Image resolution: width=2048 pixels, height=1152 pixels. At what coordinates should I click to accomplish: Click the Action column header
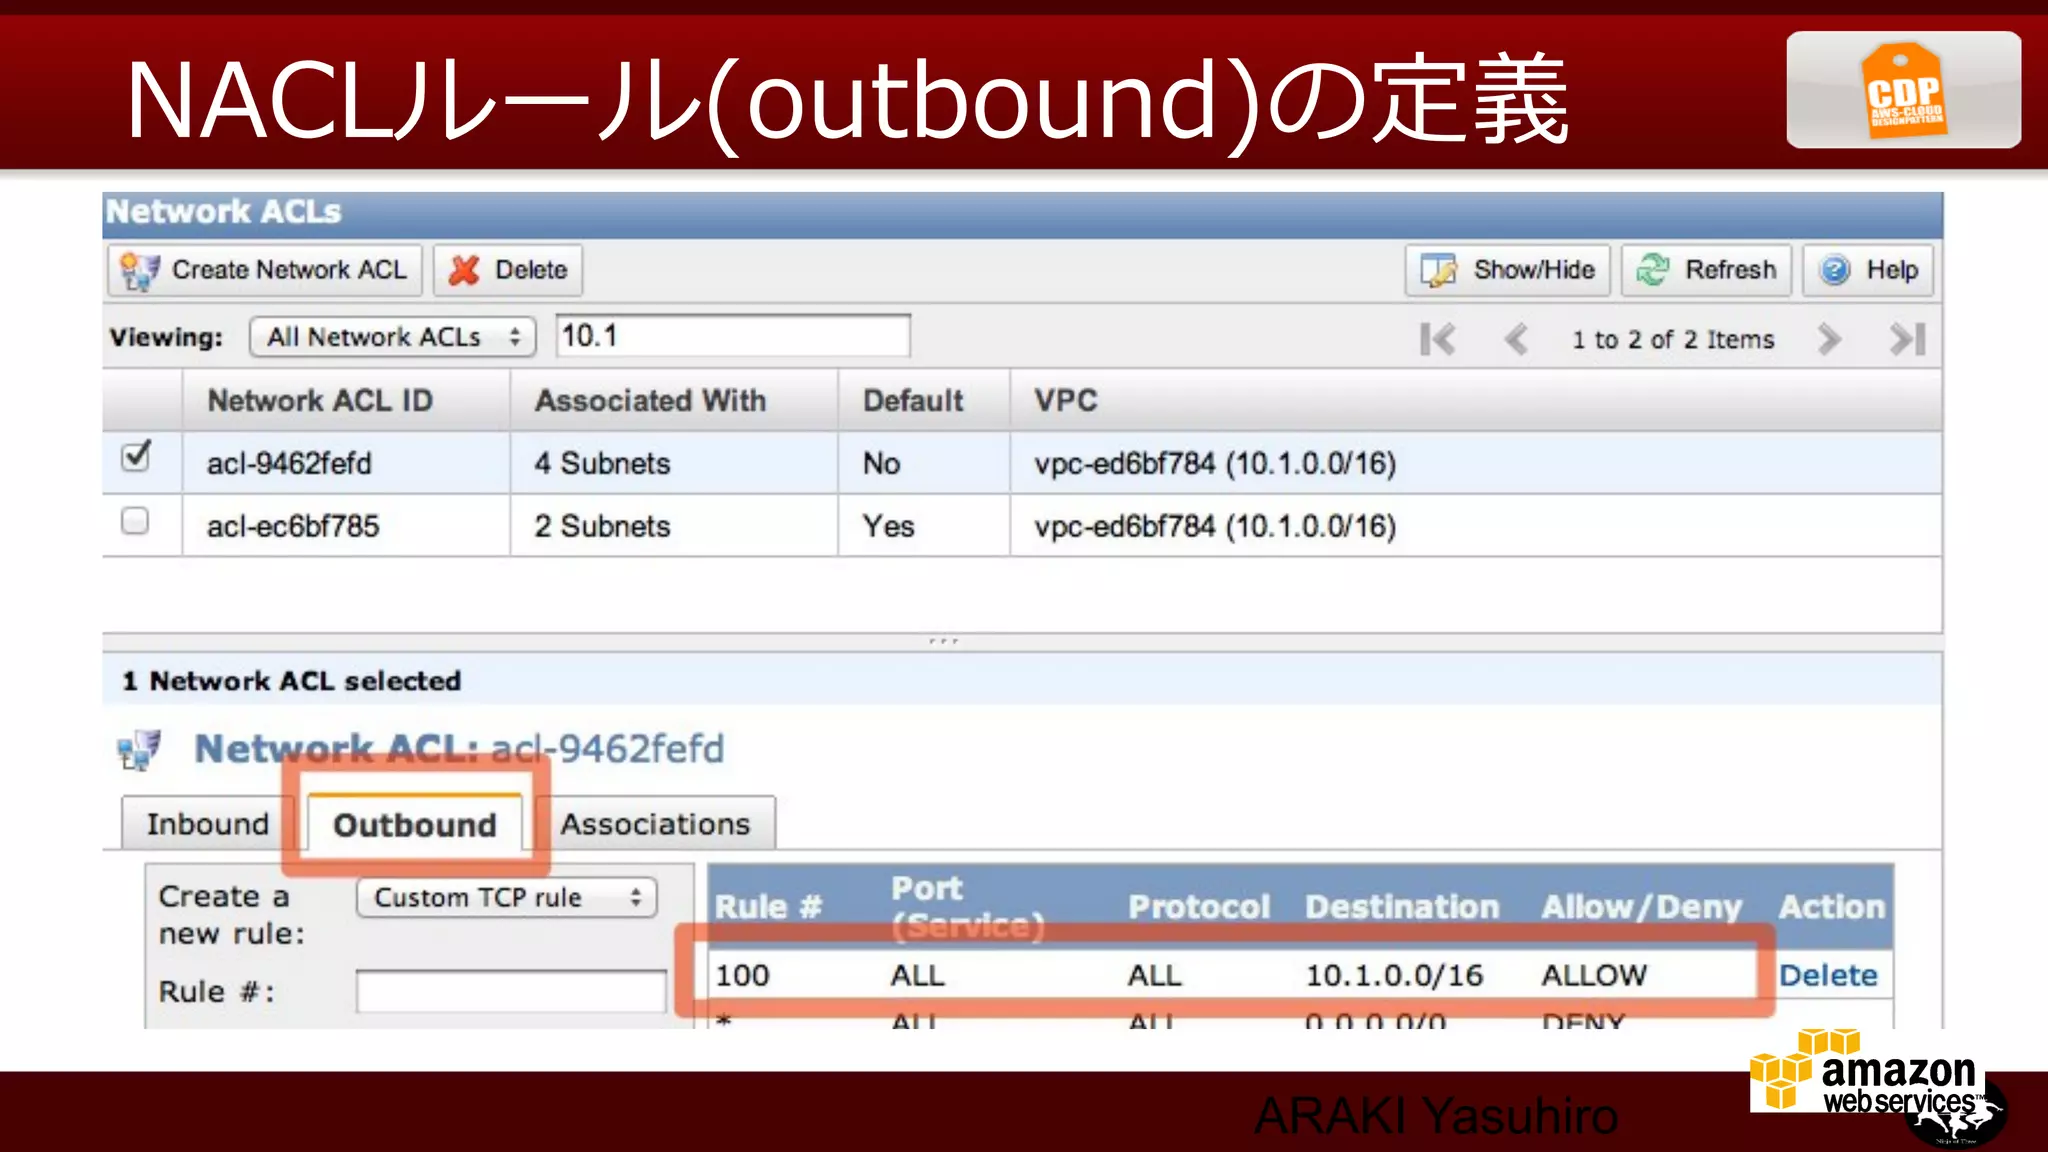[x=1831, y=906]
